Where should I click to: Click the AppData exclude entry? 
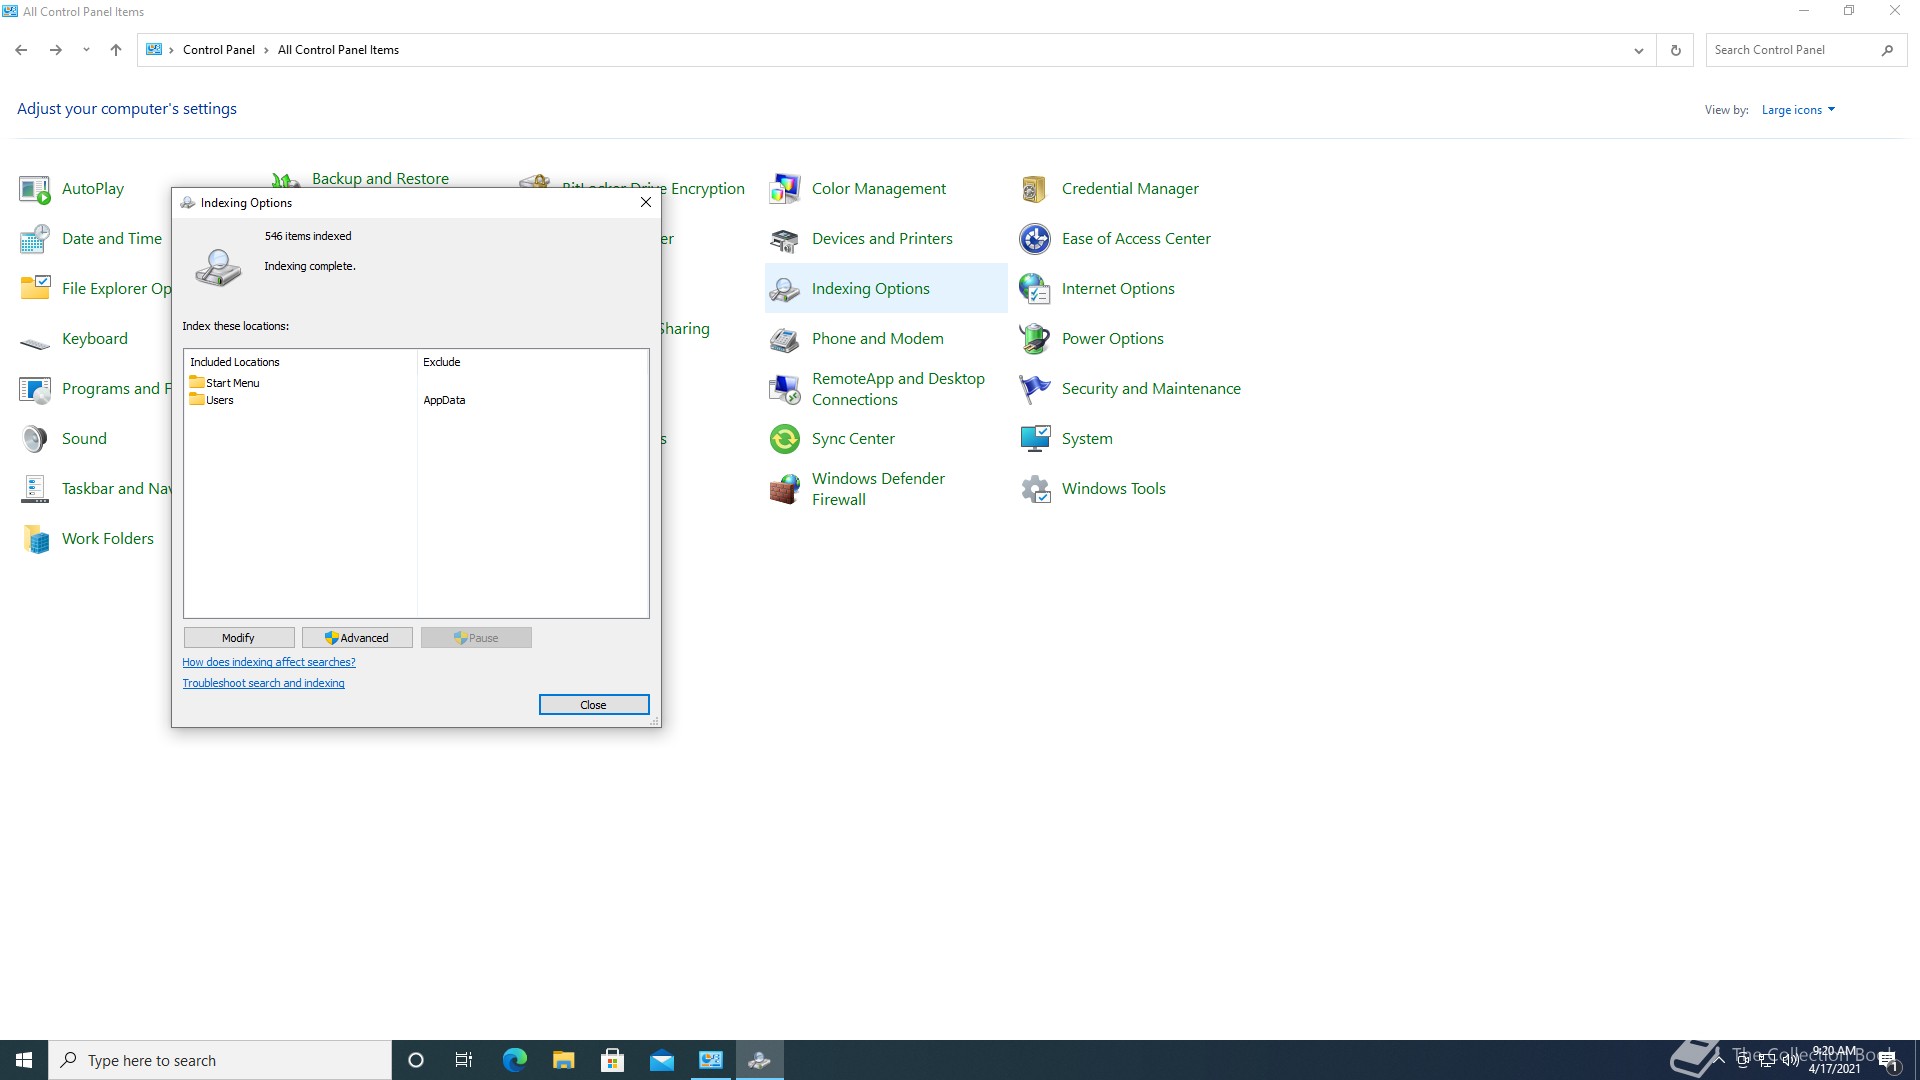(444, 400)
